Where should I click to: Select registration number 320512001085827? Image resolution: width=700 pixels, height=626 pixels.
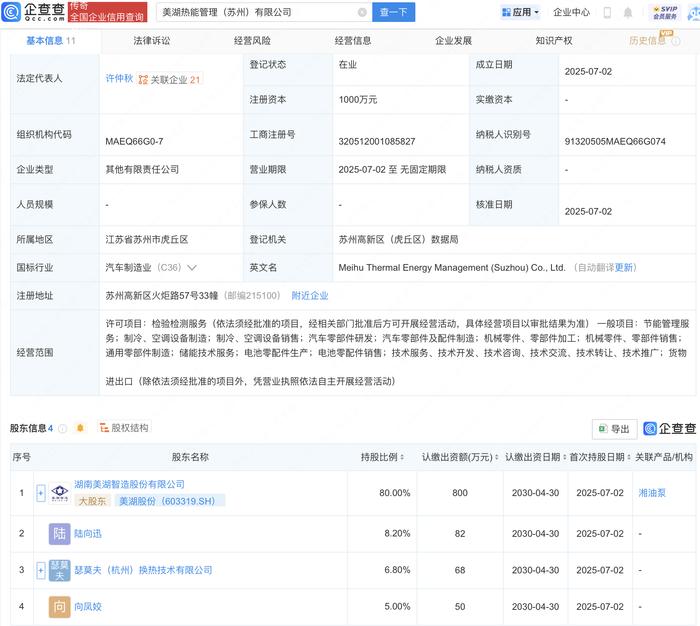coord(377,142)
